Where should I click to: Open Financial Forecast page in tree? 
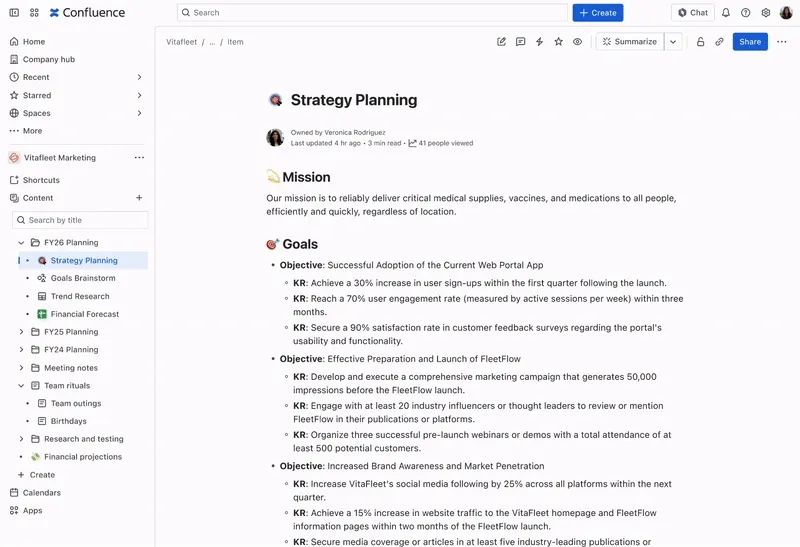(83, 314)
